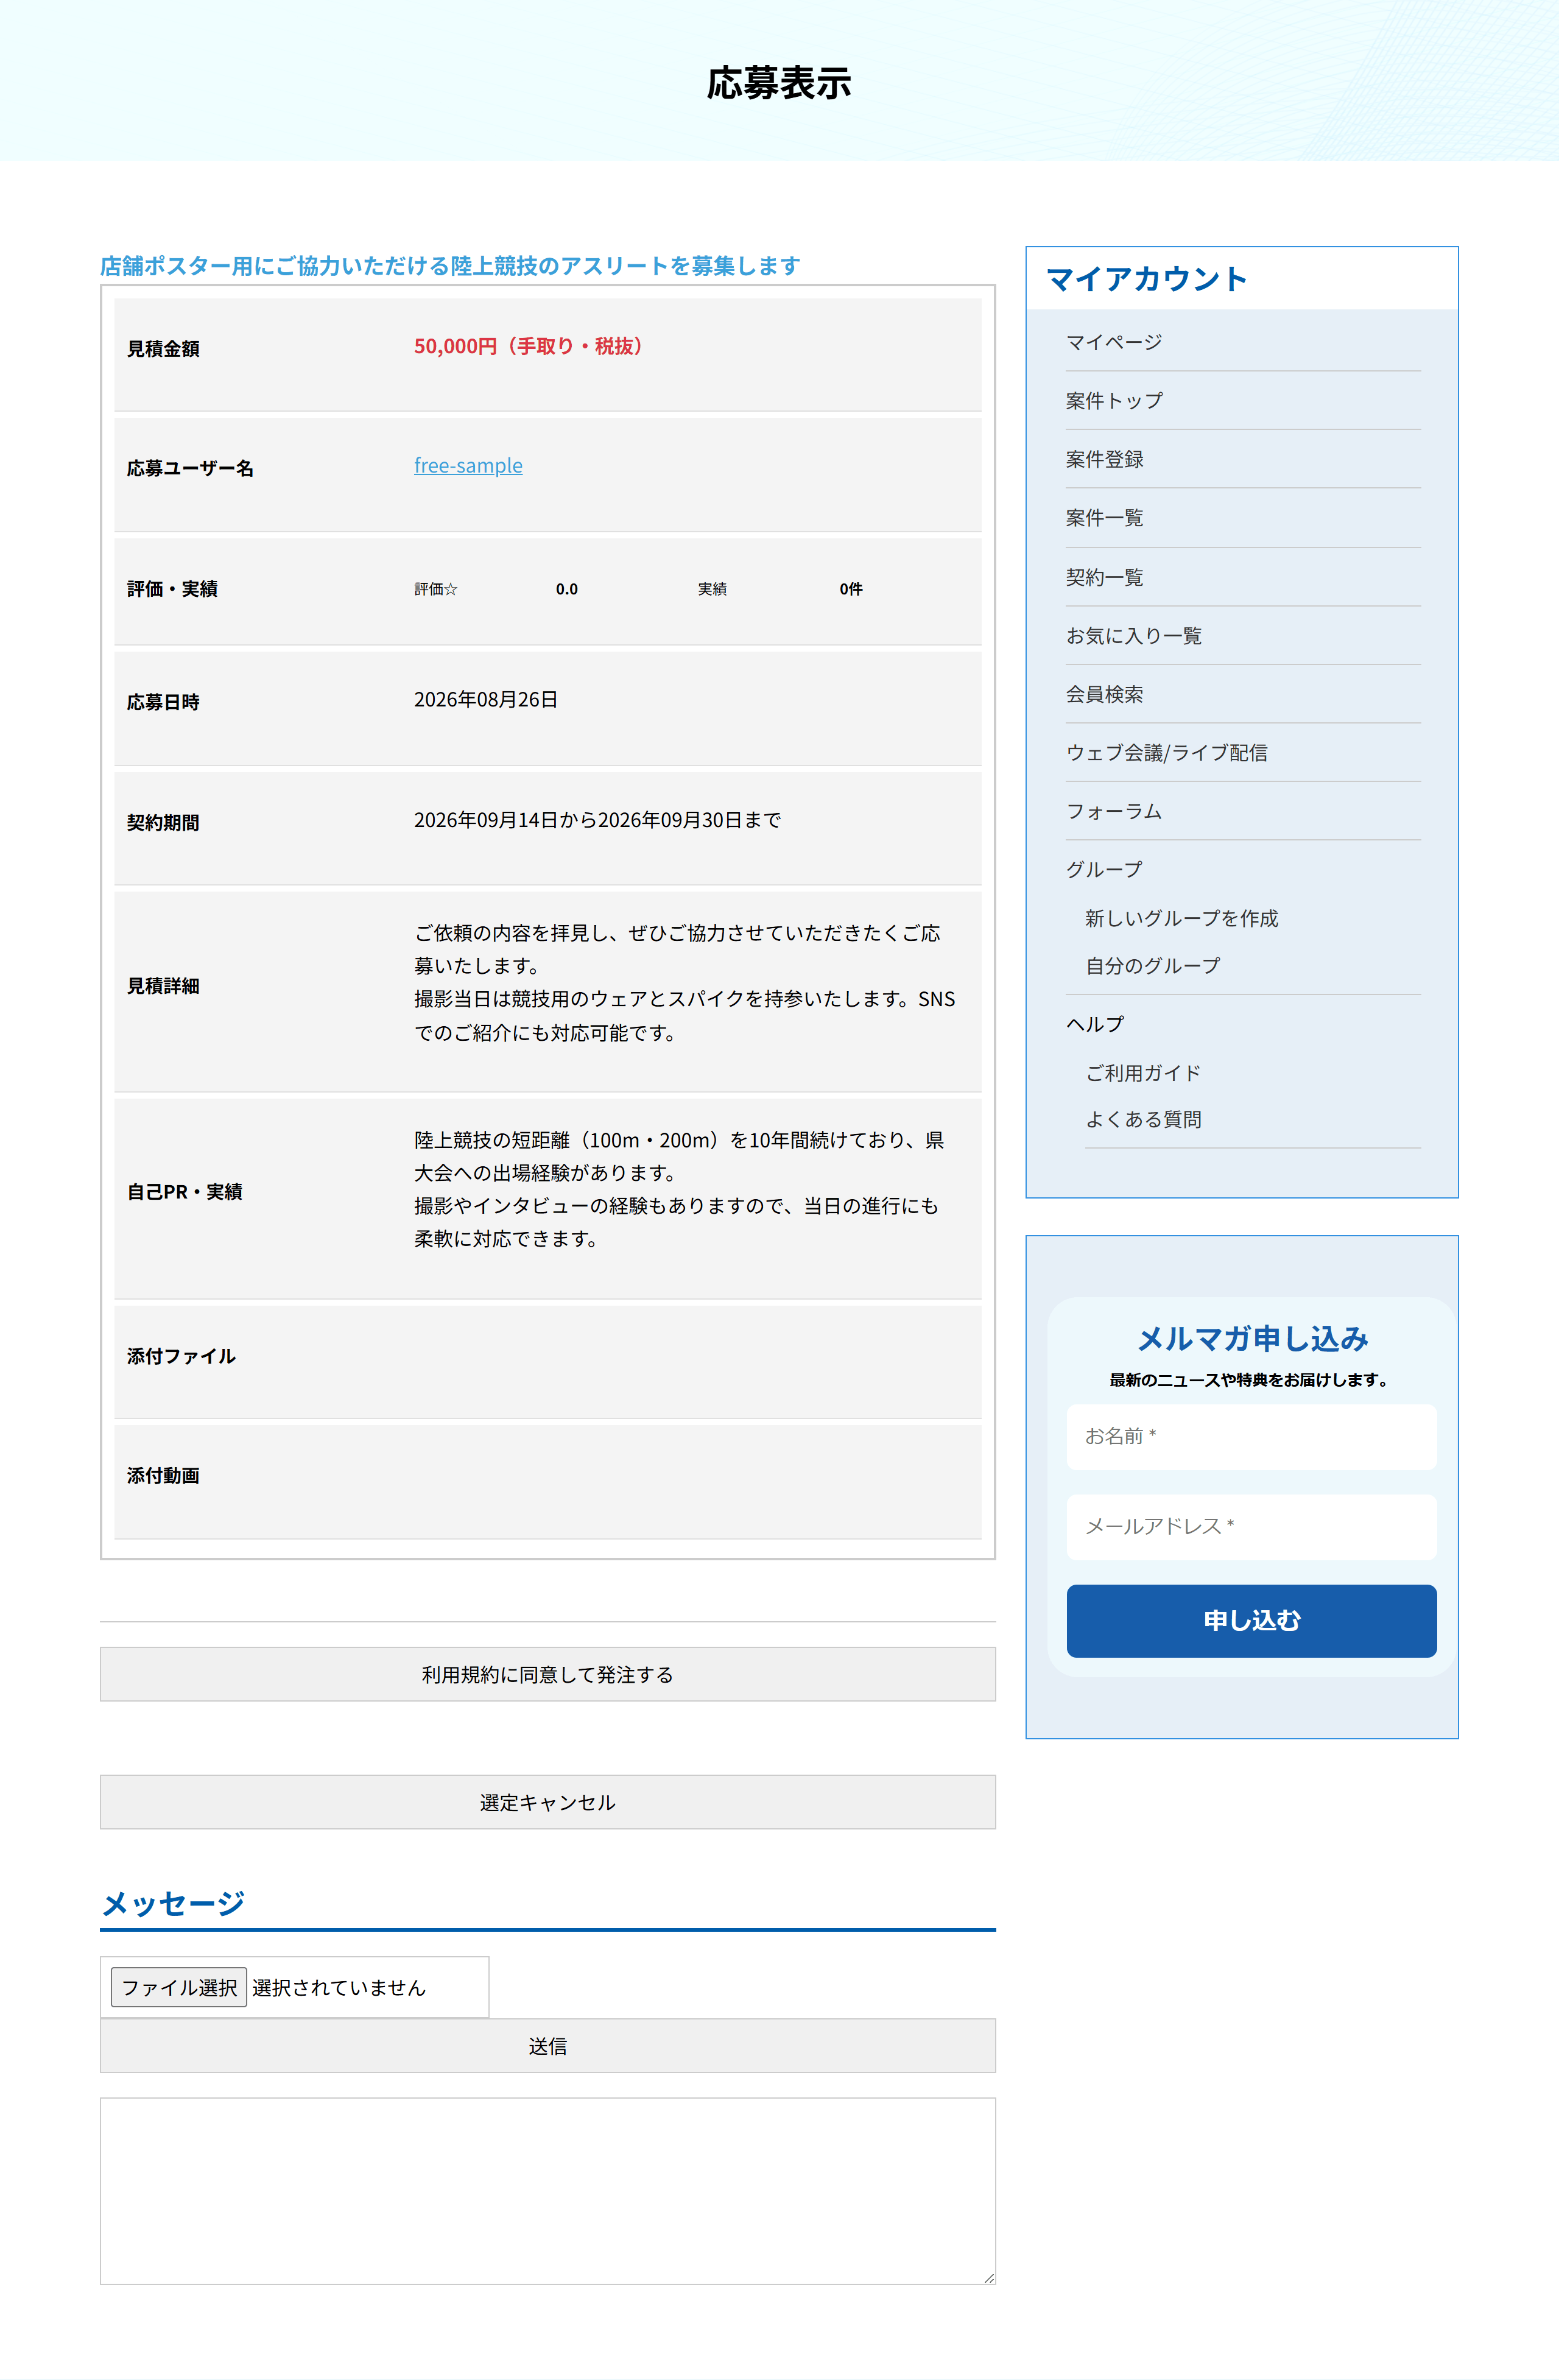Click the 2026年08月26日 application date
The height and width of the screenshot is (2380, 1559).
click(x=486, y=699)
